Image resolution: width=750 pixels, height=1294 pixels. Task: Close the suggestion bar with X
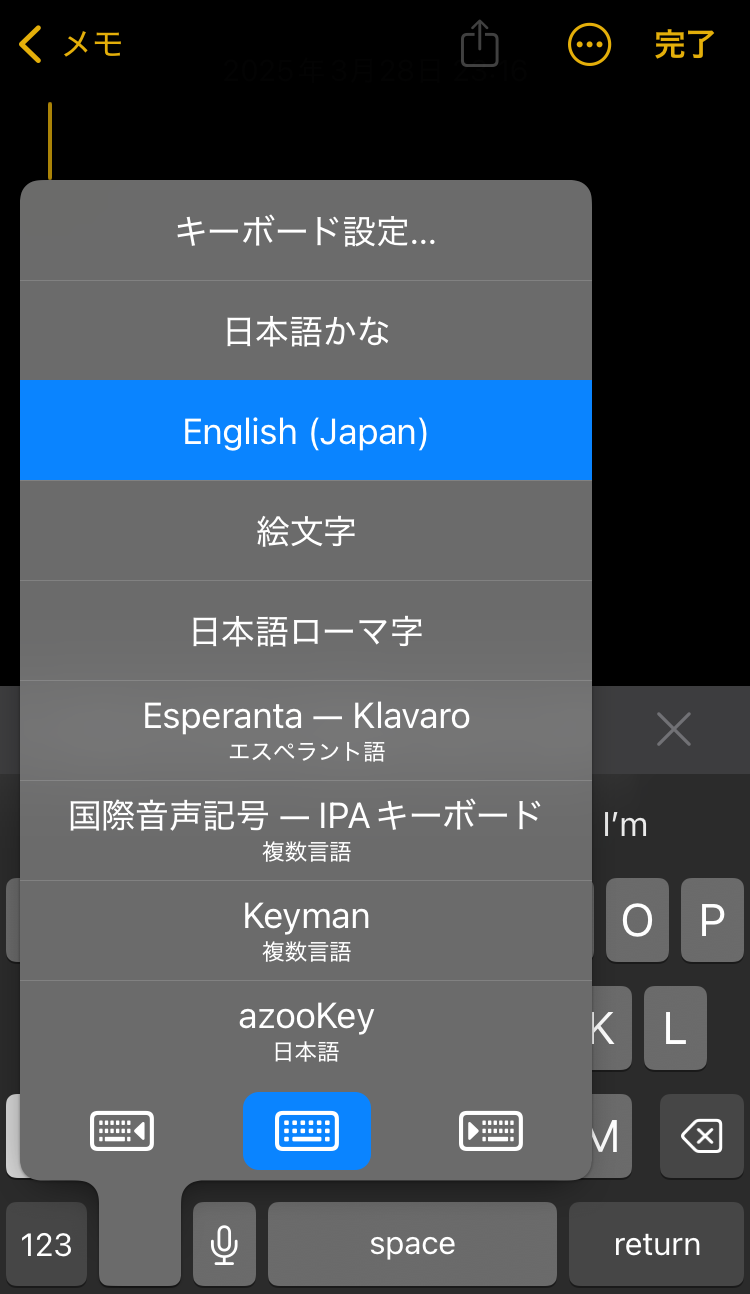pos(673,730)
